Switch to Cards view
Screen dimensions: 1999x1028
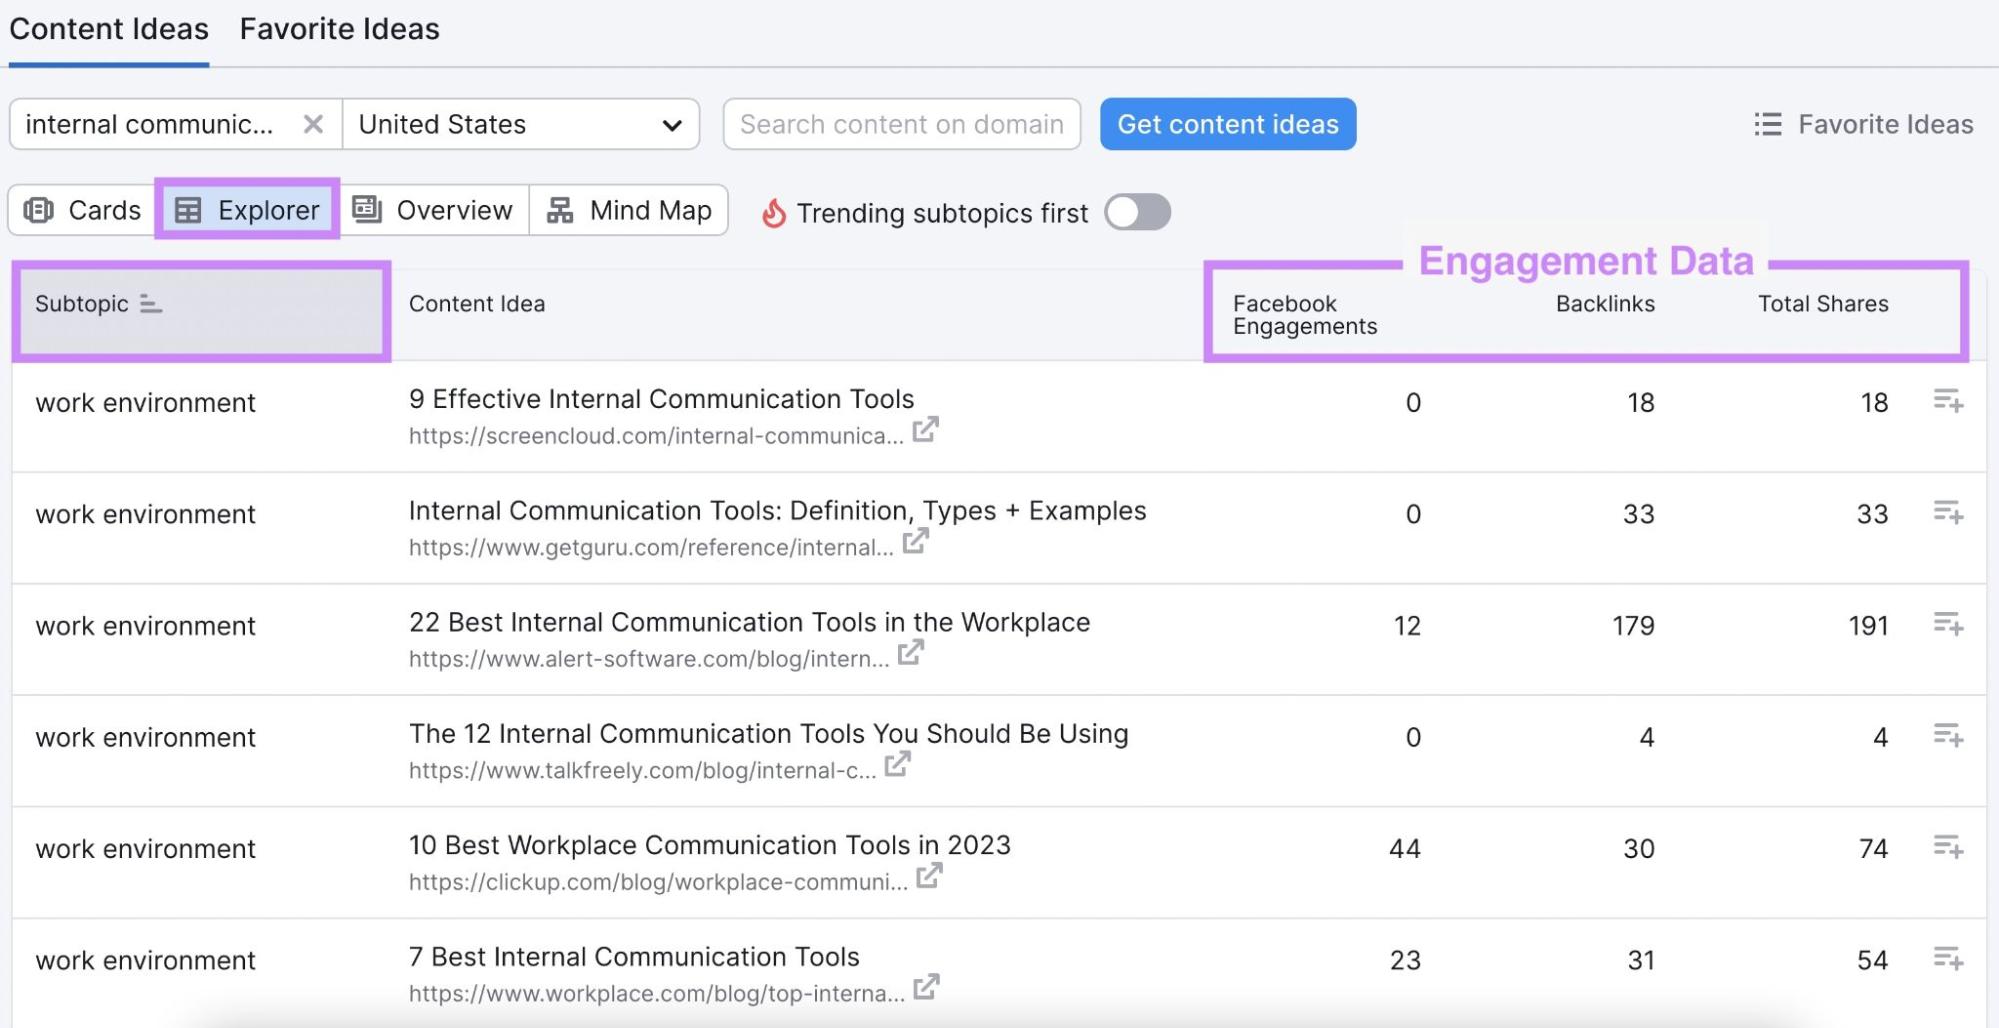coord(83,210)
